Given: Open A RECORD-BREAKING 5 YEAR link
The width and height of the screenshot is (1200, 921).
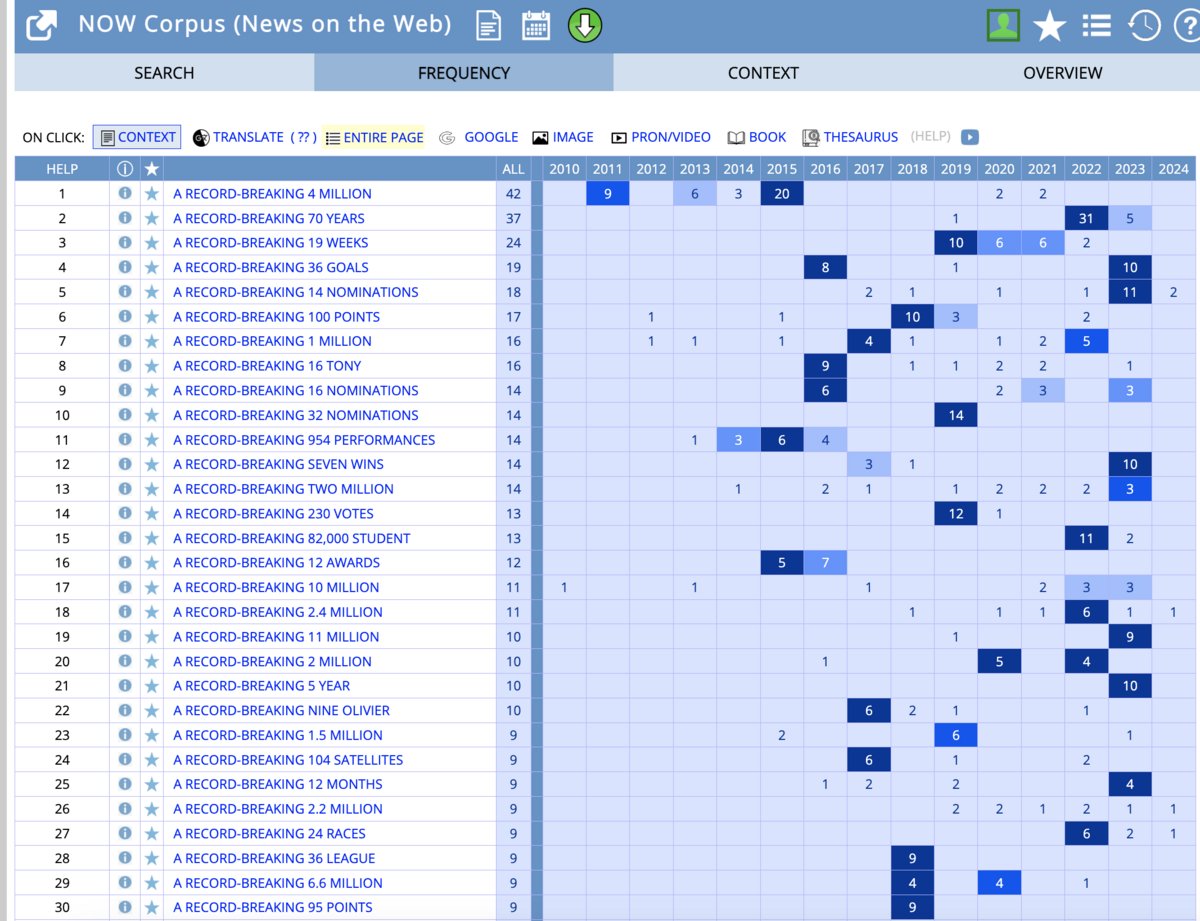Looking at the screenshot, I should click(262, 686).
